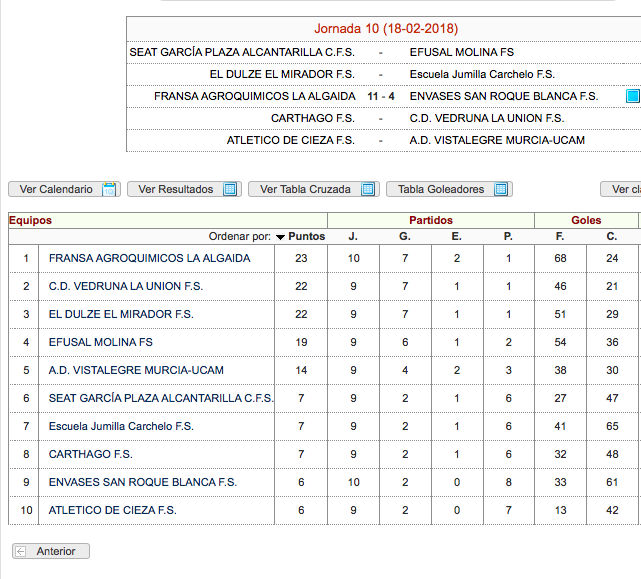This screenshot has height=579, width=641.
Task: Click the Jornada 10 (18-02-2018) header
Action: click(386, 29)
